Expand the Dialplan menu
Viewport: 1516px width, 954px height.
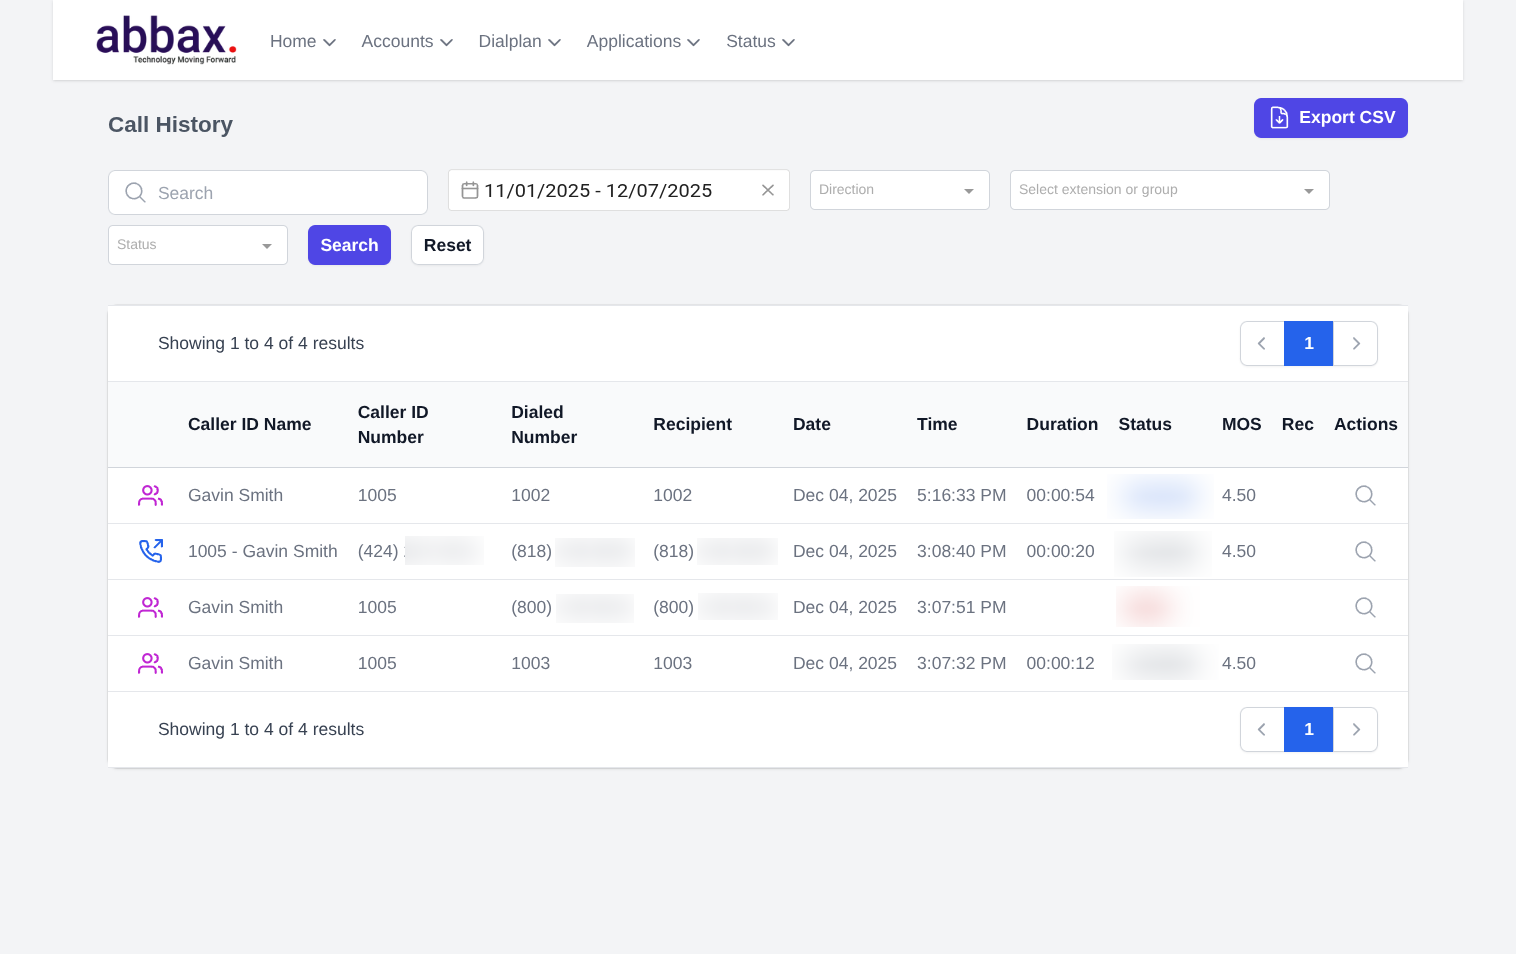click(519, 41)
